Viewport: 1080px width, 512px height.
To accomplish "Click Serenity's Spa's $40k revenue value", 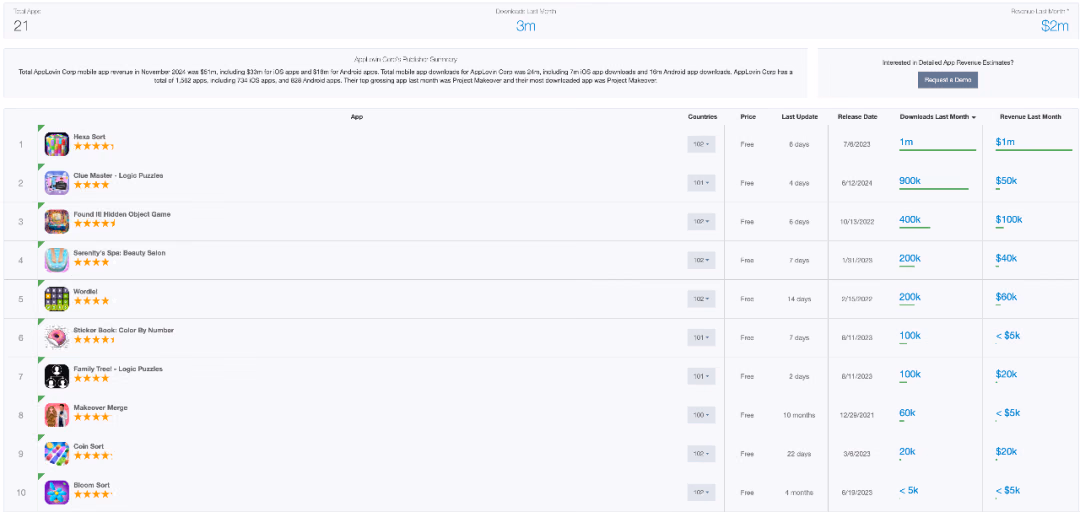I will 1006,258.
